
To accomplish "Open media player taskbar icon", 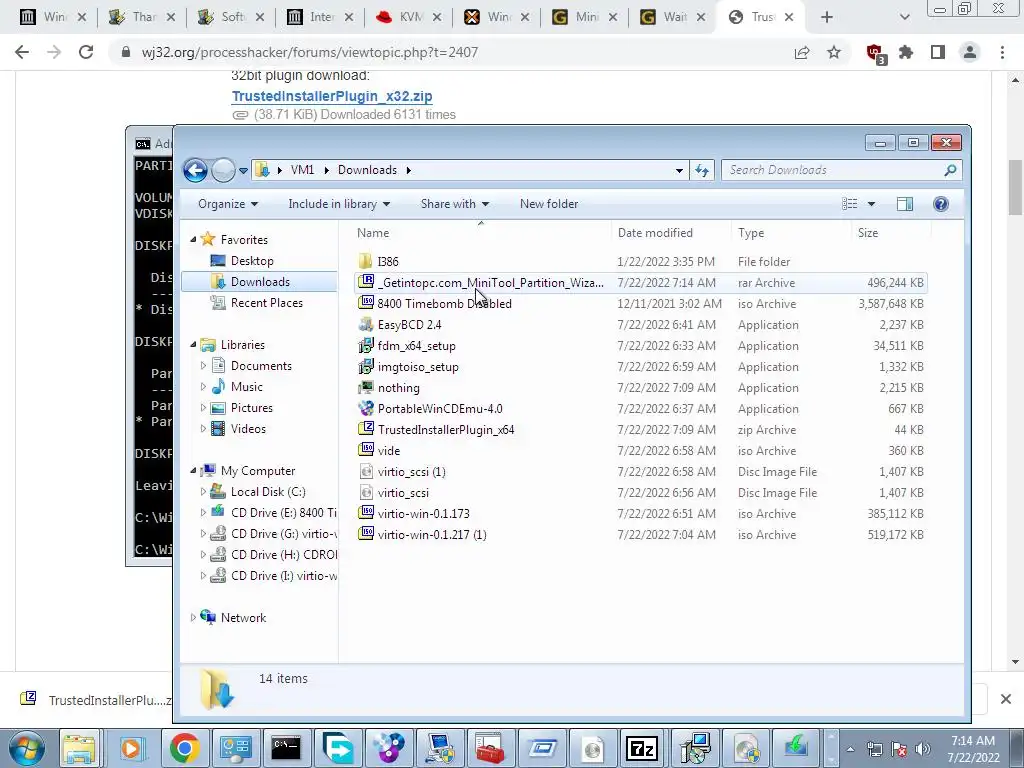I will pyautogui.click(x=131, y=748).
